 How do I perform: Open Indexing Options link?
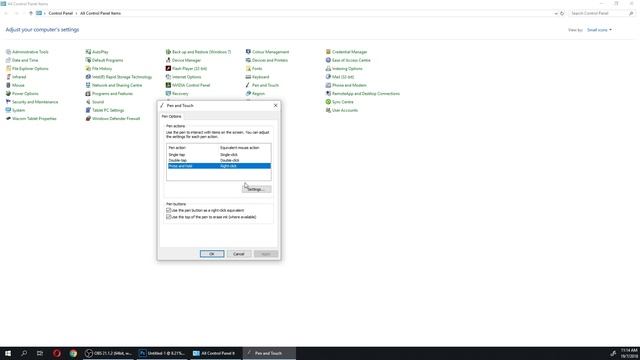click(x=347, y=69)
